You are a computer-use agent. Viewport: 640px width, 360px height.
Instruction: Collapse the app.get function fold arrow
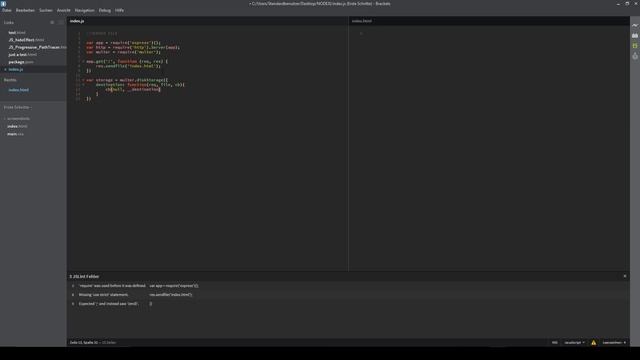click(83, 61)
